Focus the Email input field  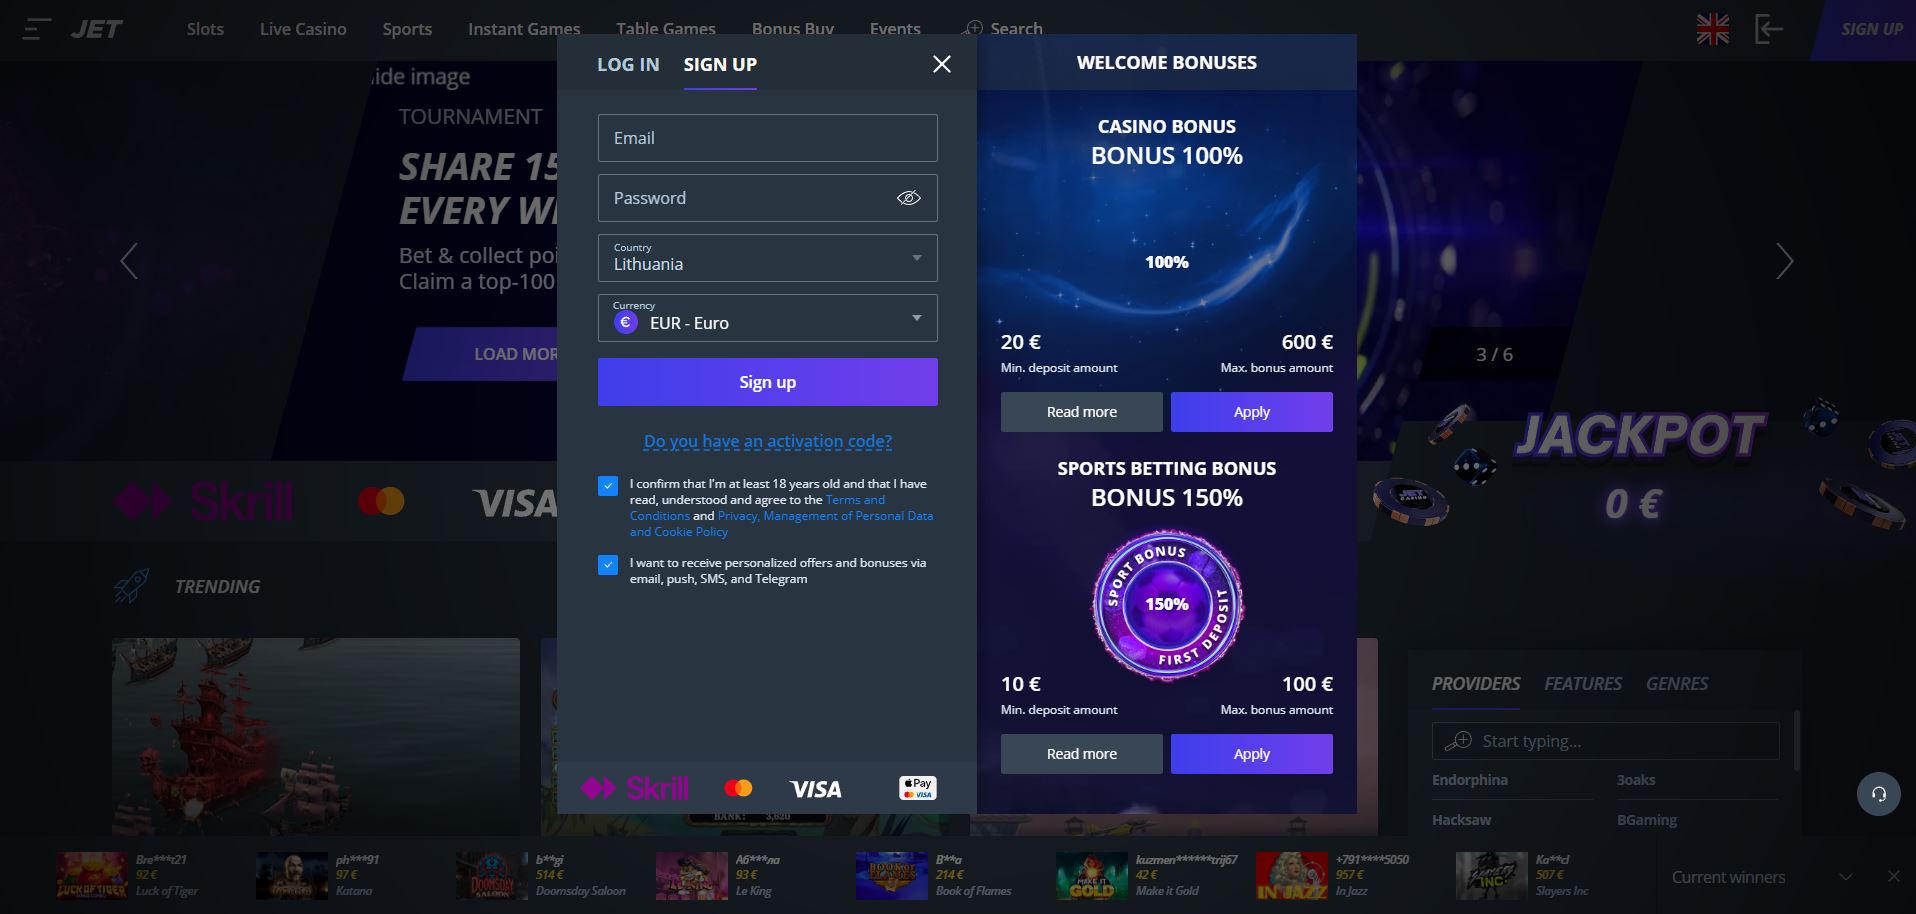(767, 138)
